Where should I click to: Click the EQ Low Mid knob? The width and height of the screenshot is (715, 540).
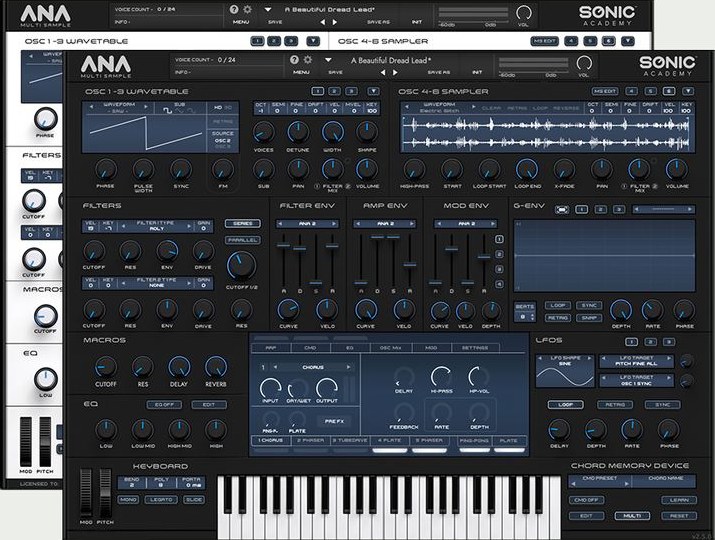point(143,430)
